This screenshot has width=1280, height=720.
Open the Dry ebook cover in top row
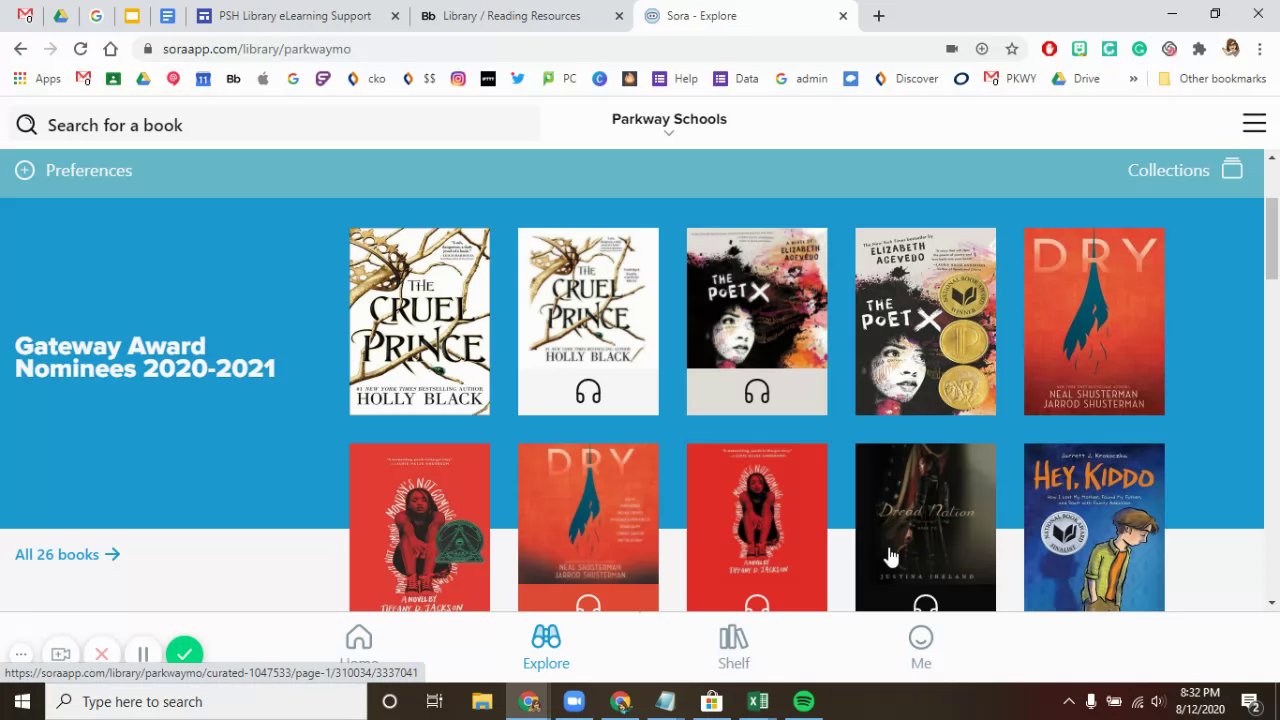1094,321
